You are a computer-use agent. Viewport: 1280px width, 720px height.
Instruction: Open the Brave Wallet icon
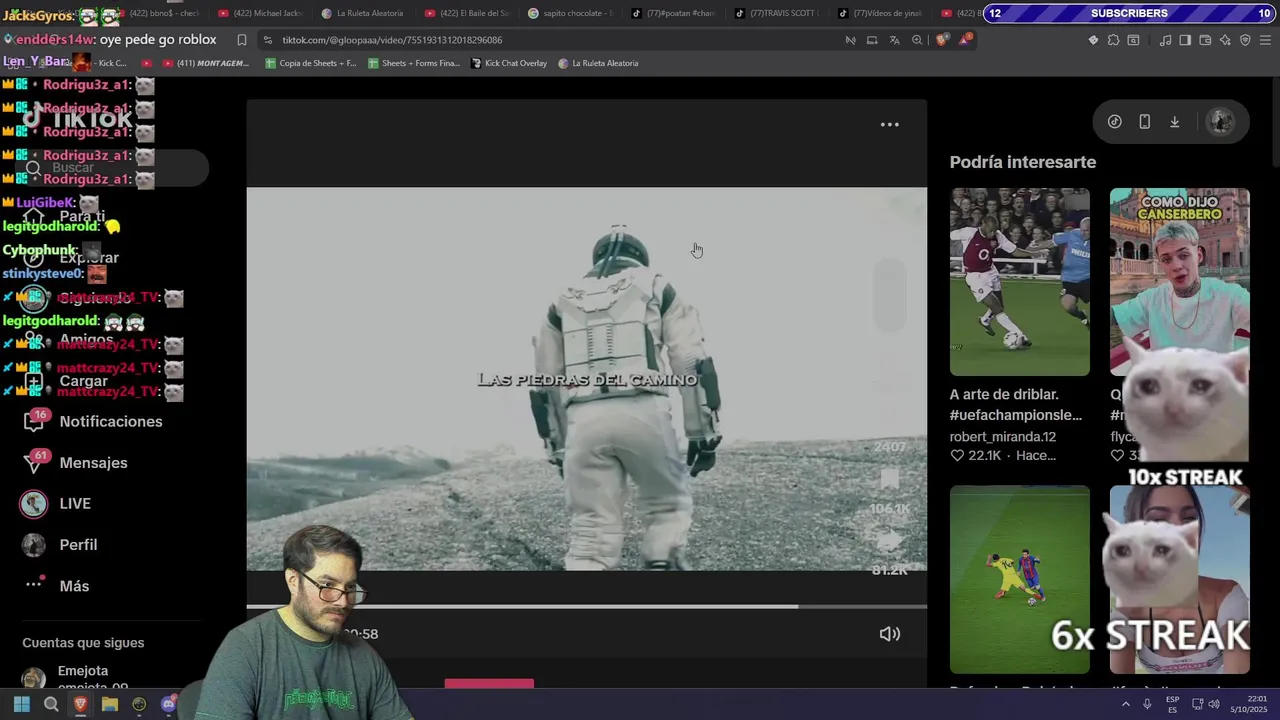coord(1205,40)
